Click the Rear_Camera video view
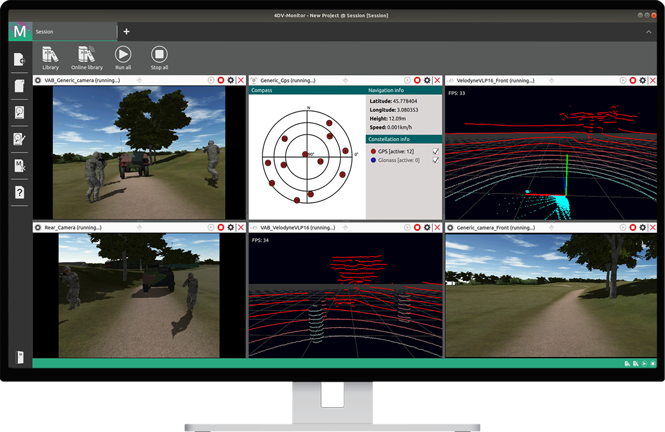The width and height of the screenshot is (665, 432). pos(138,295)
